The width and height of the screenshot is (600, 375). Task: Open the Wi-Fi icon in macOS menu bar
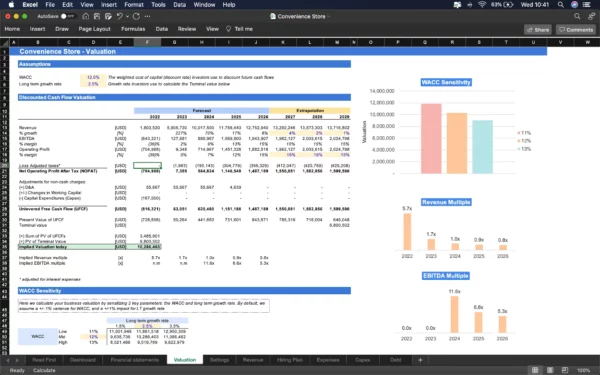pos(482,5)
